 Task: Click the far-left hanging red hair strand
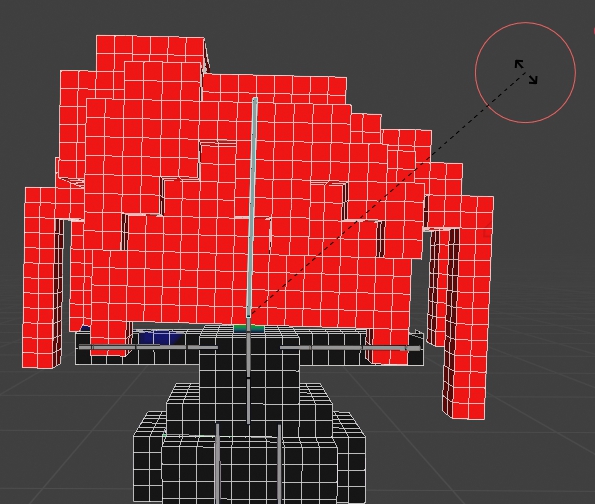[x=42, y=277]
